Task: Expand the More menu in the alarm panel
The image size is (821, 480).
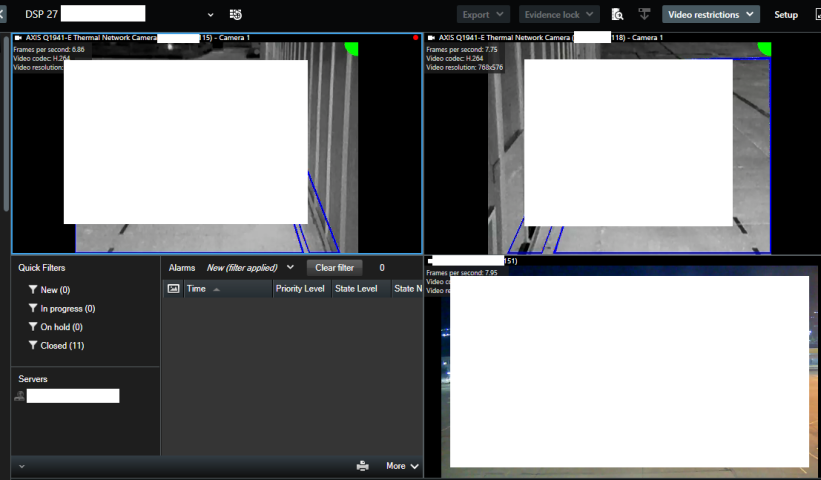Action: click(402, 466)
